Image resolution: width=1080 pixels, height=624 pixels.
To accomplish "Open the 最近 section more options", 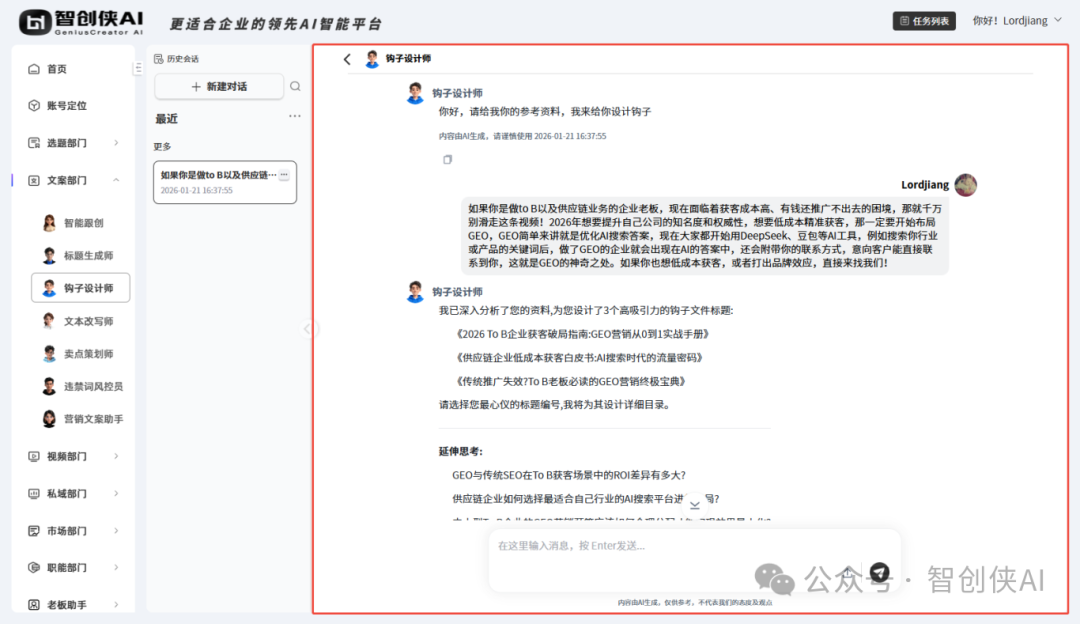I will click(x=295, y=116).
